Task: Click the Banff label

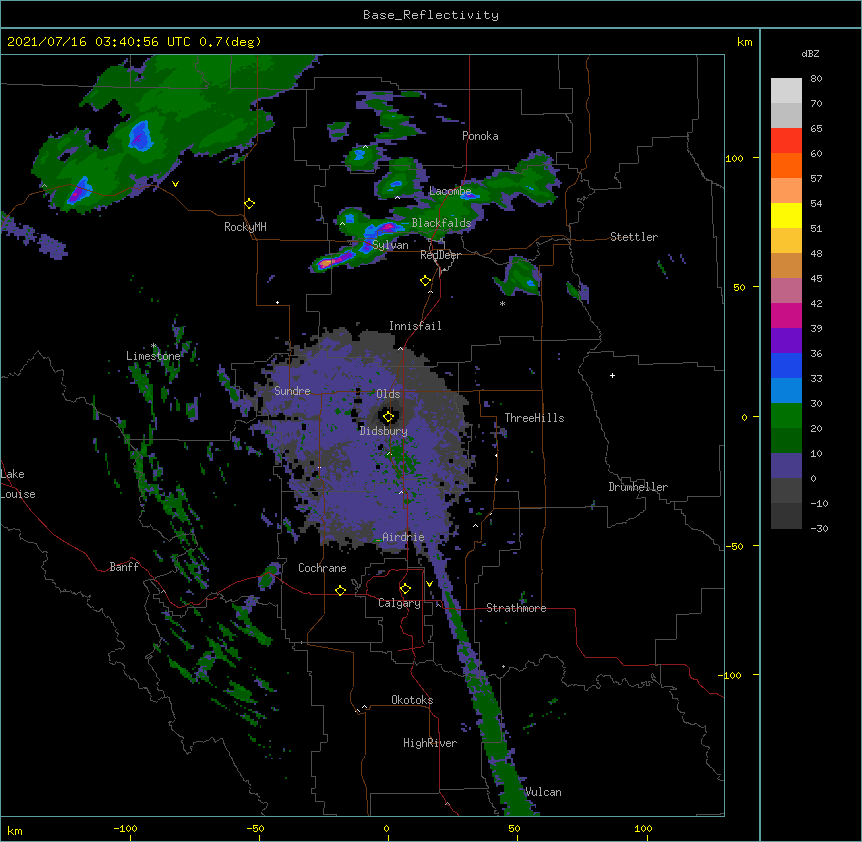Action: pos(124,567)
